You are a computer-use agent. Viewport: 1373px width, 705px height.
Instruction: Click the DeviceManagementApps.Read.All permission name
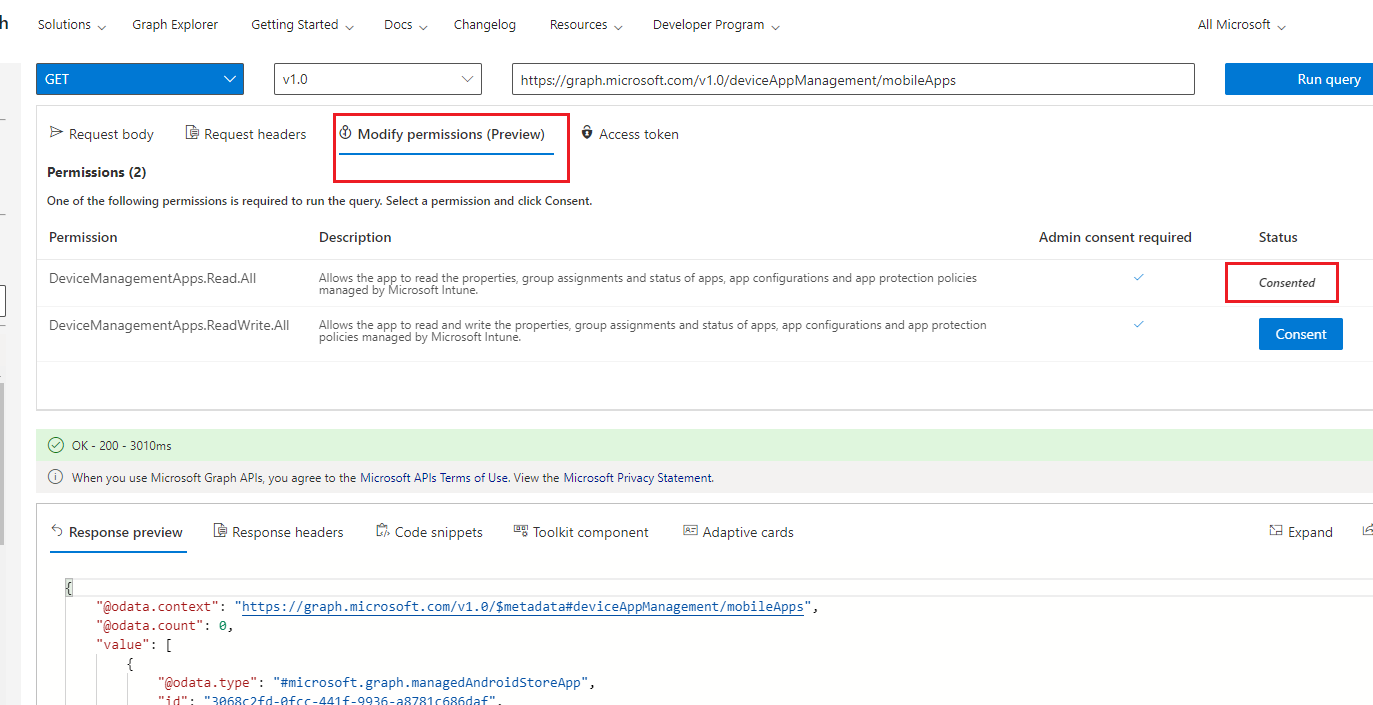tap(152, 278)
